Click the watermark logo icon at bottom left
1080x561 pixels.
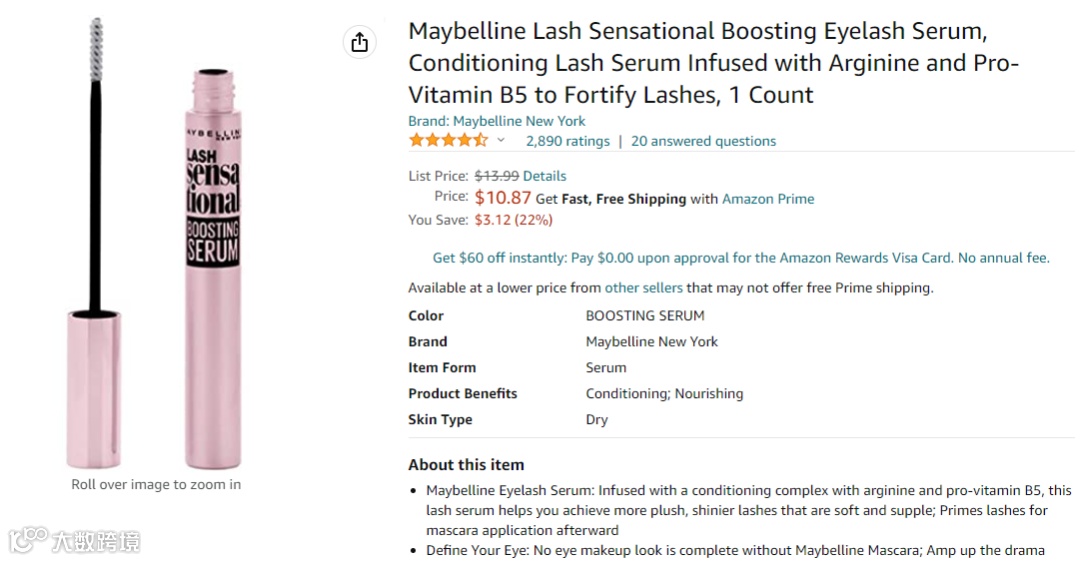pyautogui.click(x=28, y=541)
